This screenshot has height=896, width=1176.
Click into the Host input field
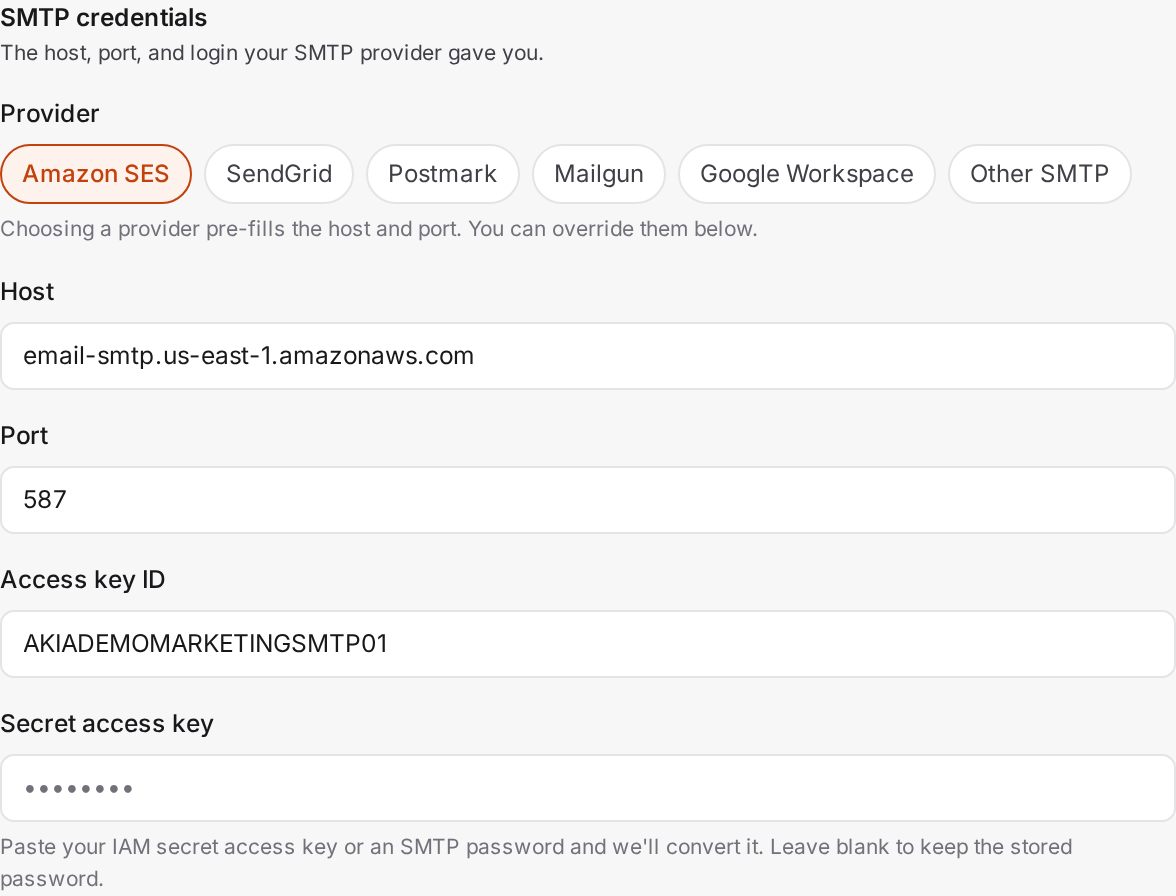pyautogui.click(x=588, y=356)
